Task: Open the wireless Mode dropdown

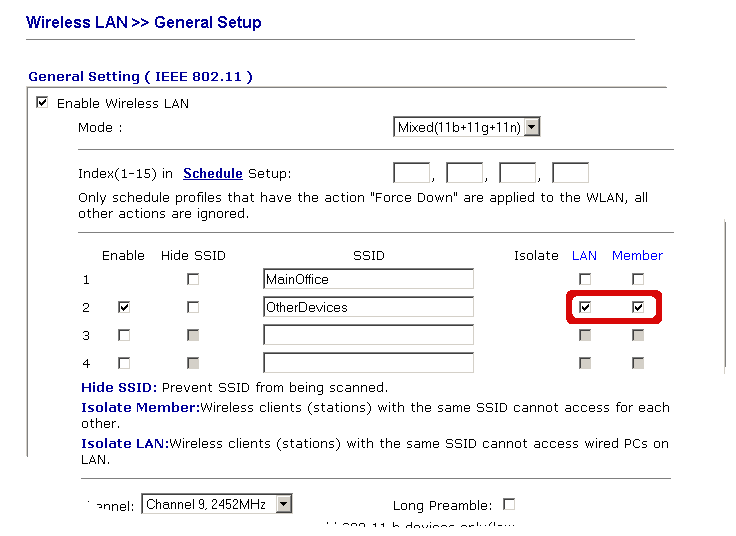Action: click(467, 127)
